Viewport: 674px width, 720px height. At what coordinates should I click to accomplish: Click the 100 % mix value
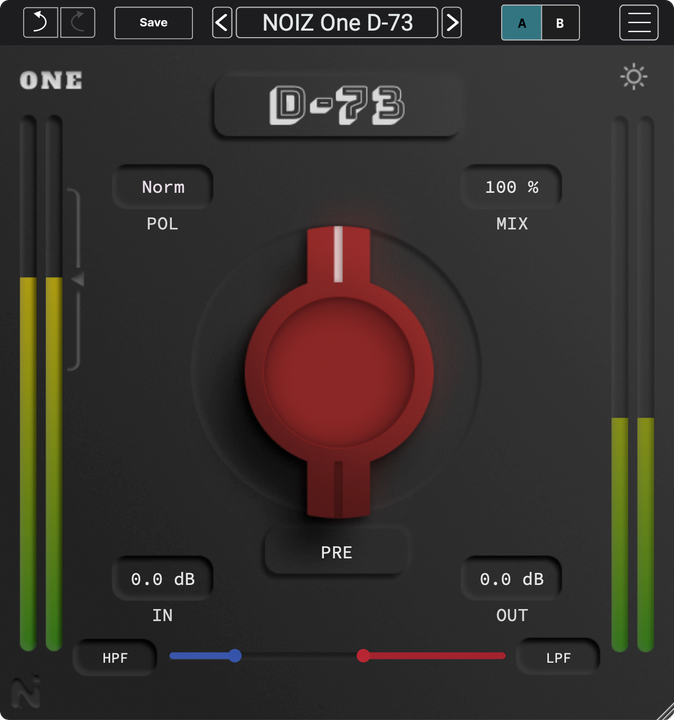pos(511,187)
